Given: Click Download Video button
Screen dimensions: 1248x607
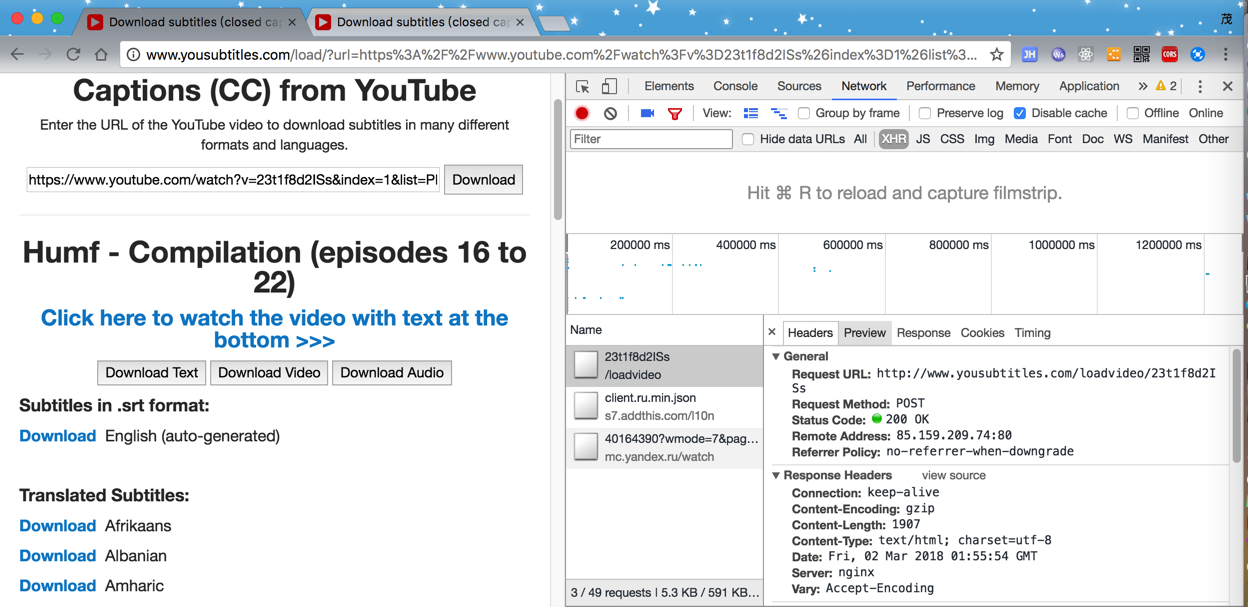Looking at the screenshot, I should tap(269, 373).
